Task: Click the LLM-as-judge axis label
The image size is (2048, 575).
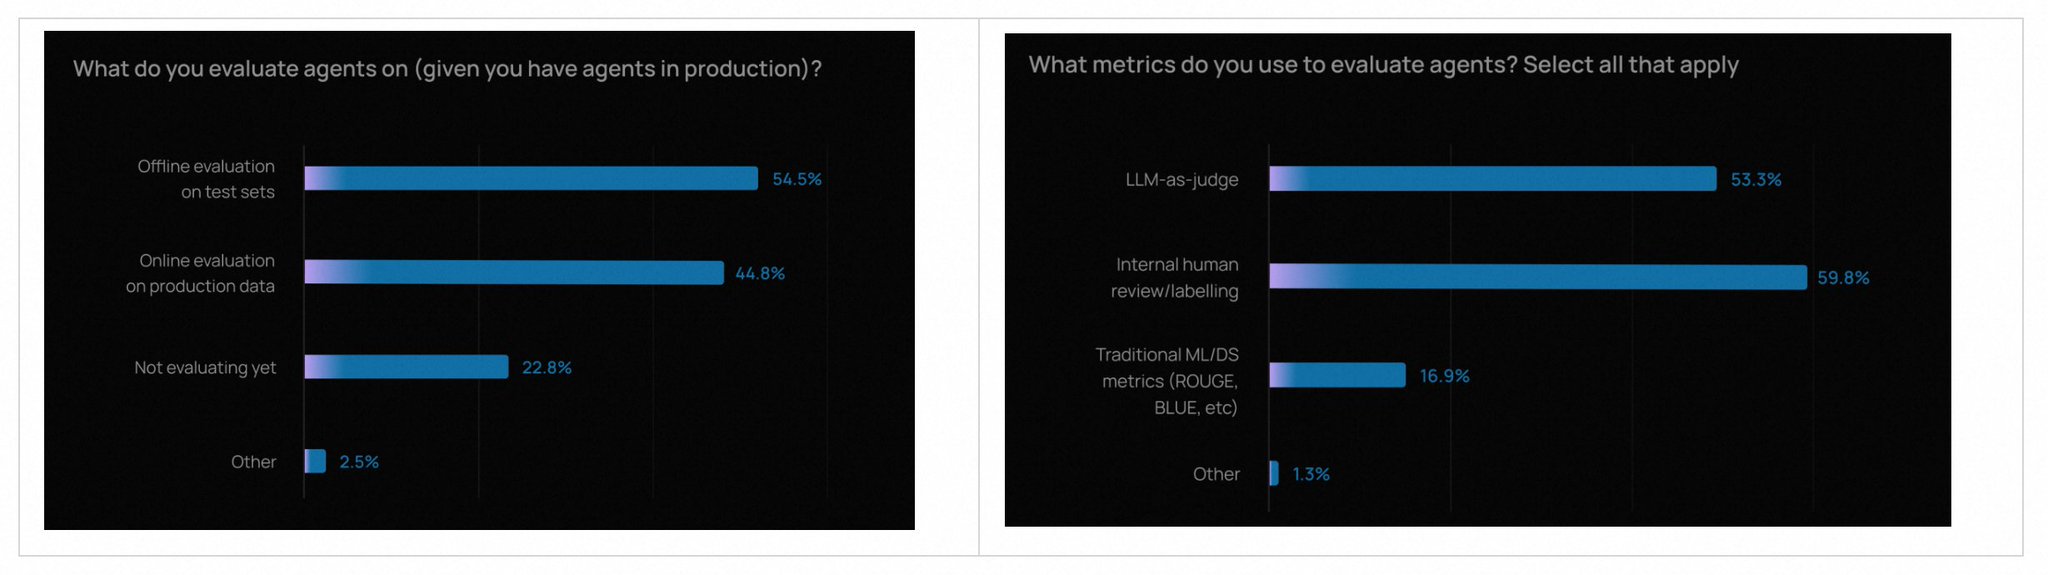Action: pos(1182,180)
